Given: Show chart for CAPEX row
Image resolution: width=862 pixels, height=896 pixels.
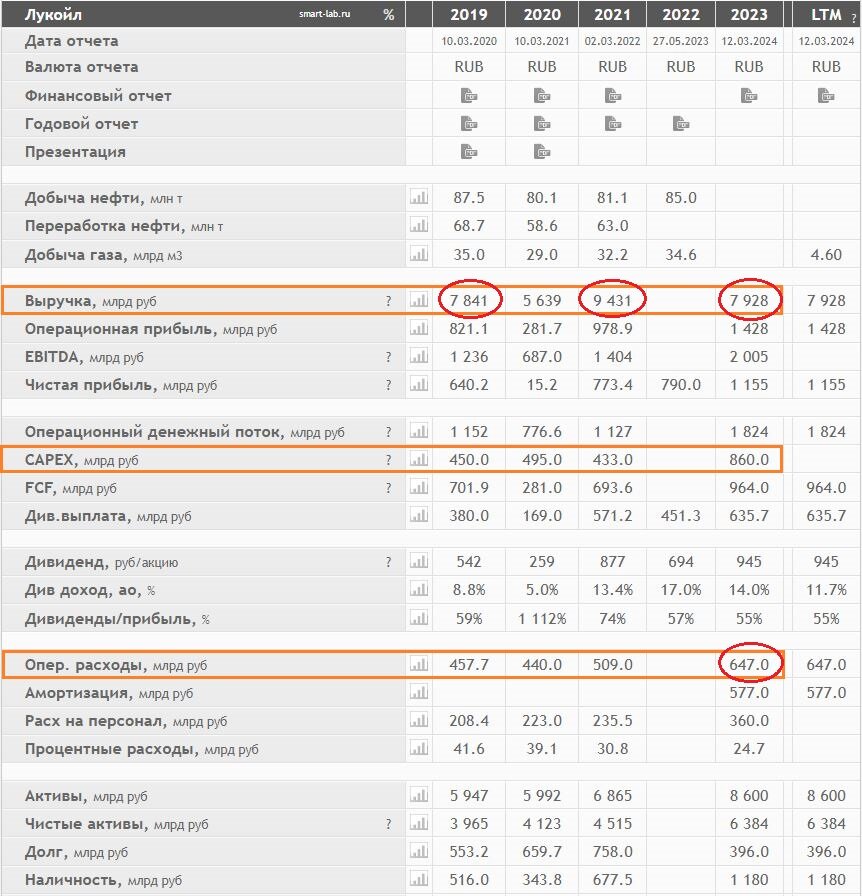Looking at the screenshot, I should pos(419,459).
